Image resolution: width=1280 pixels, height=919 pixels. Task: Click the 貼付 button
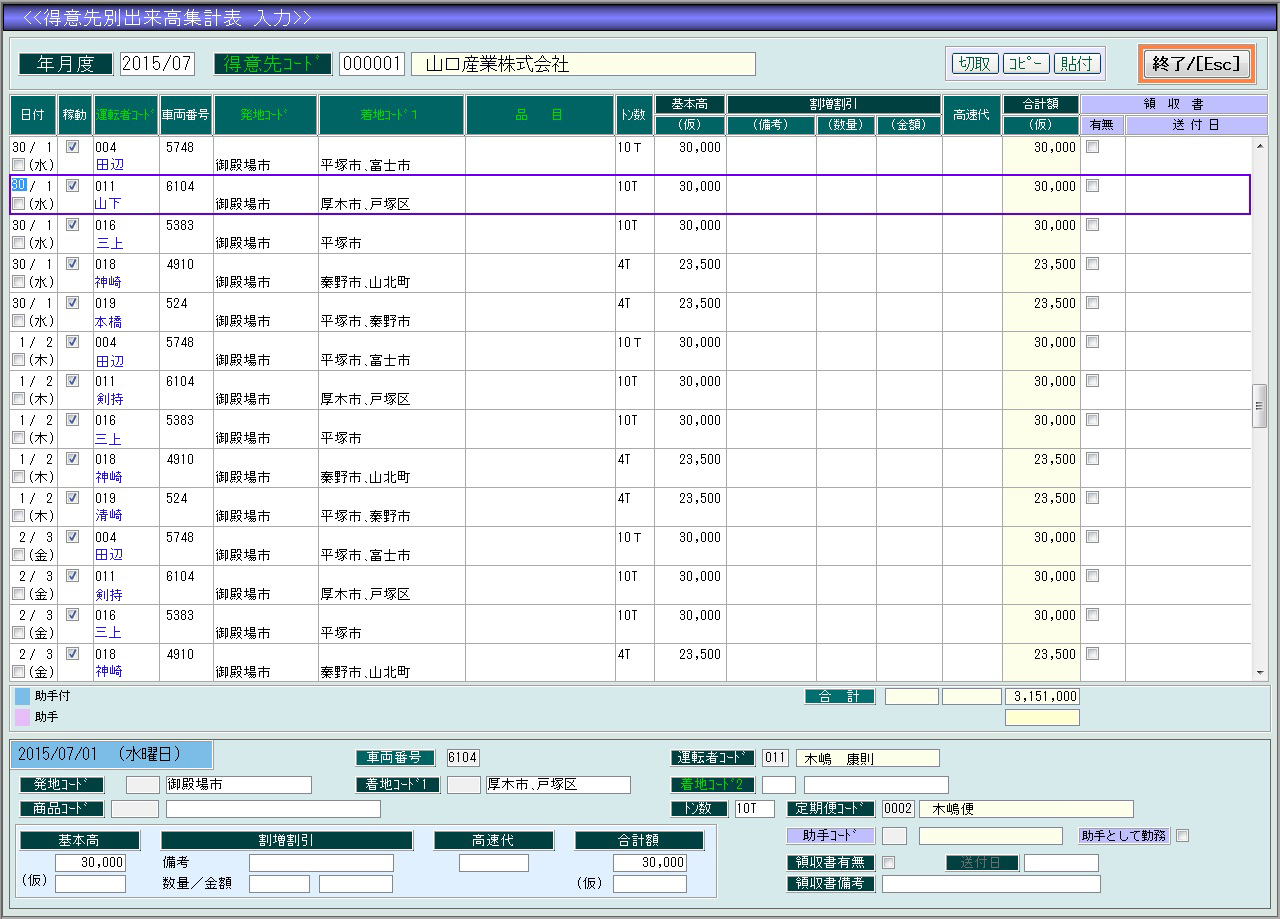point(1077,64)
